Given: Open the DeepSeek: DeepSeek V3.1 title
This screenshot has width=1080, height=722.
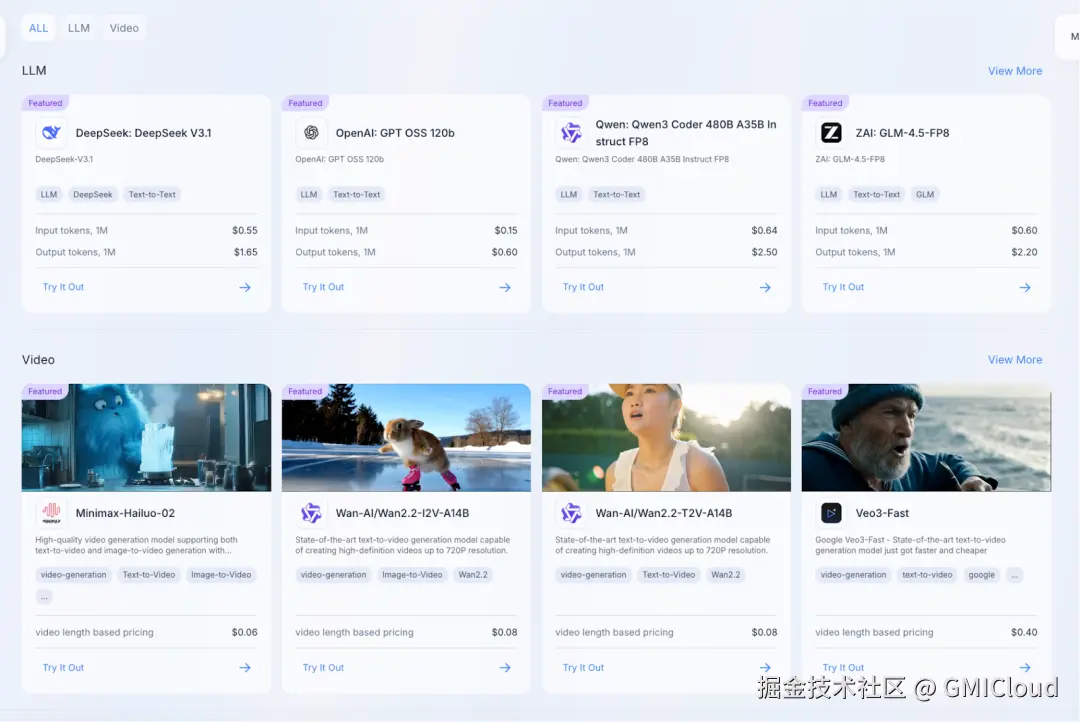Looking at the screenshot, I should (143, 133).
